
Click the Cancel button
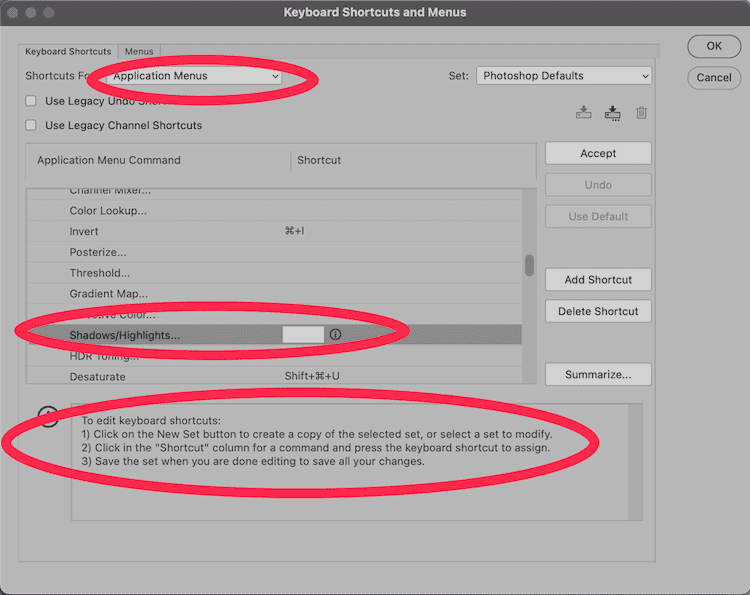coord(713,77)
